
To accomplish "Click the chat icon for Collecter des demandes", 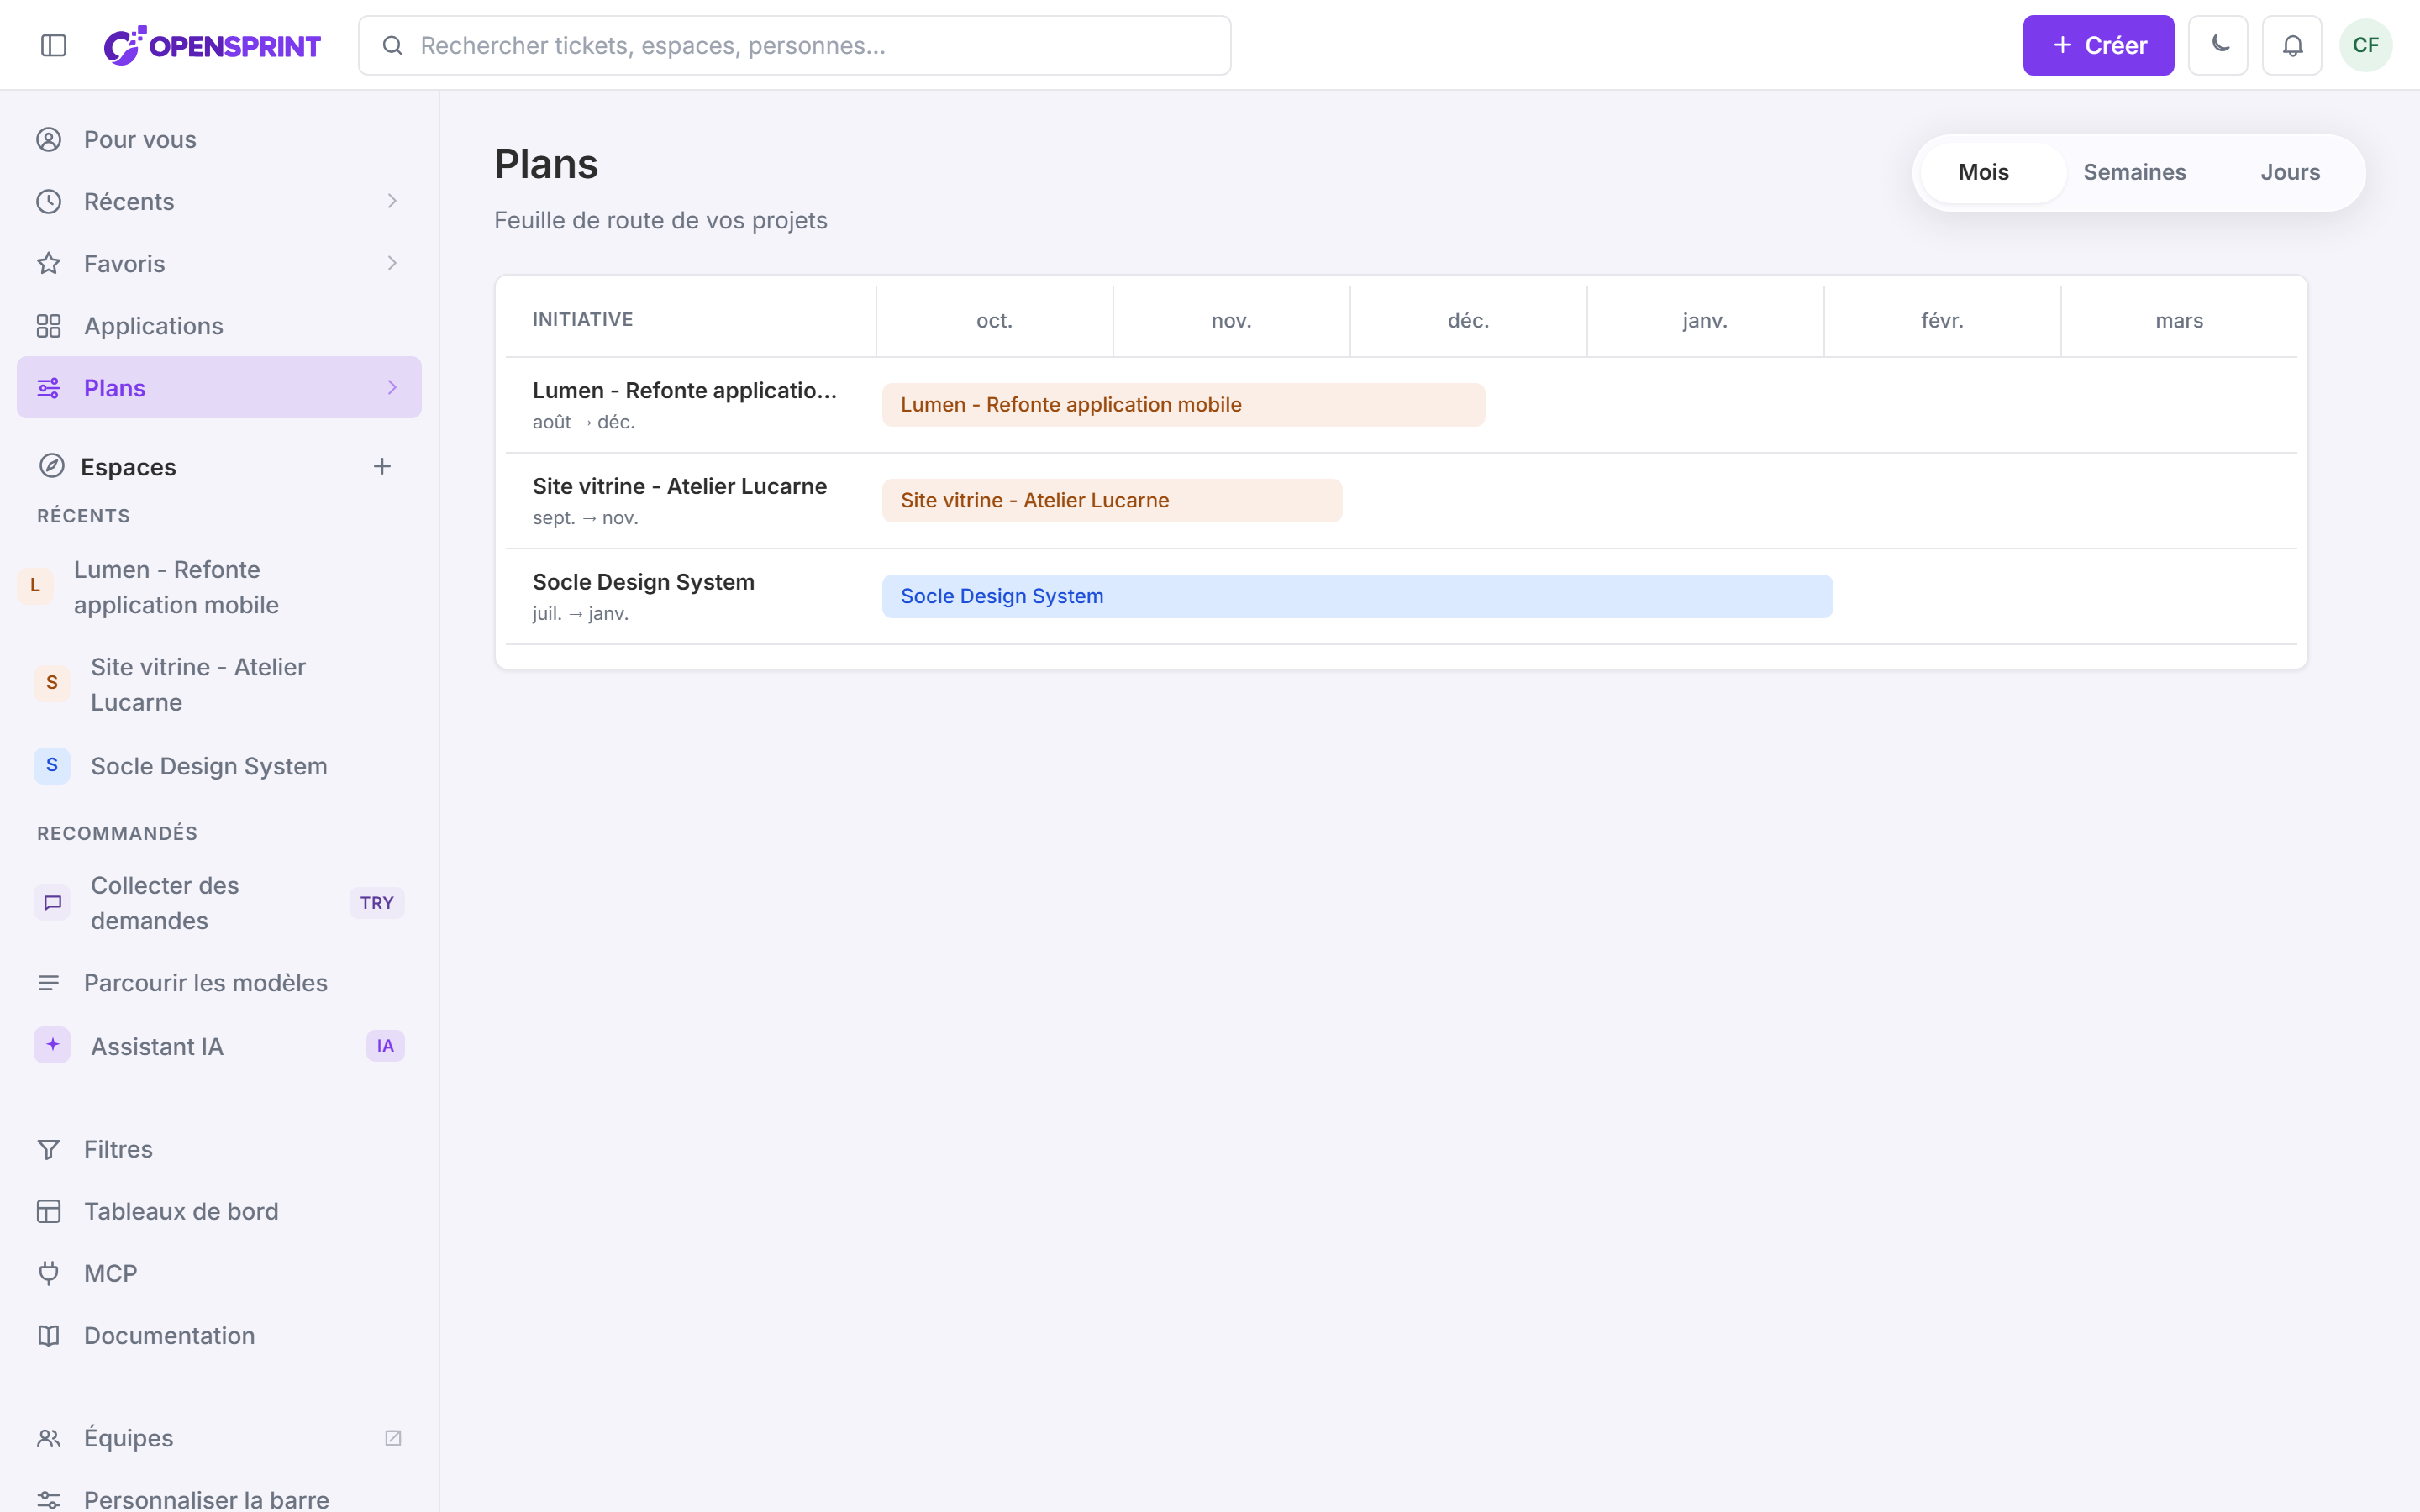I will [52, 902].
